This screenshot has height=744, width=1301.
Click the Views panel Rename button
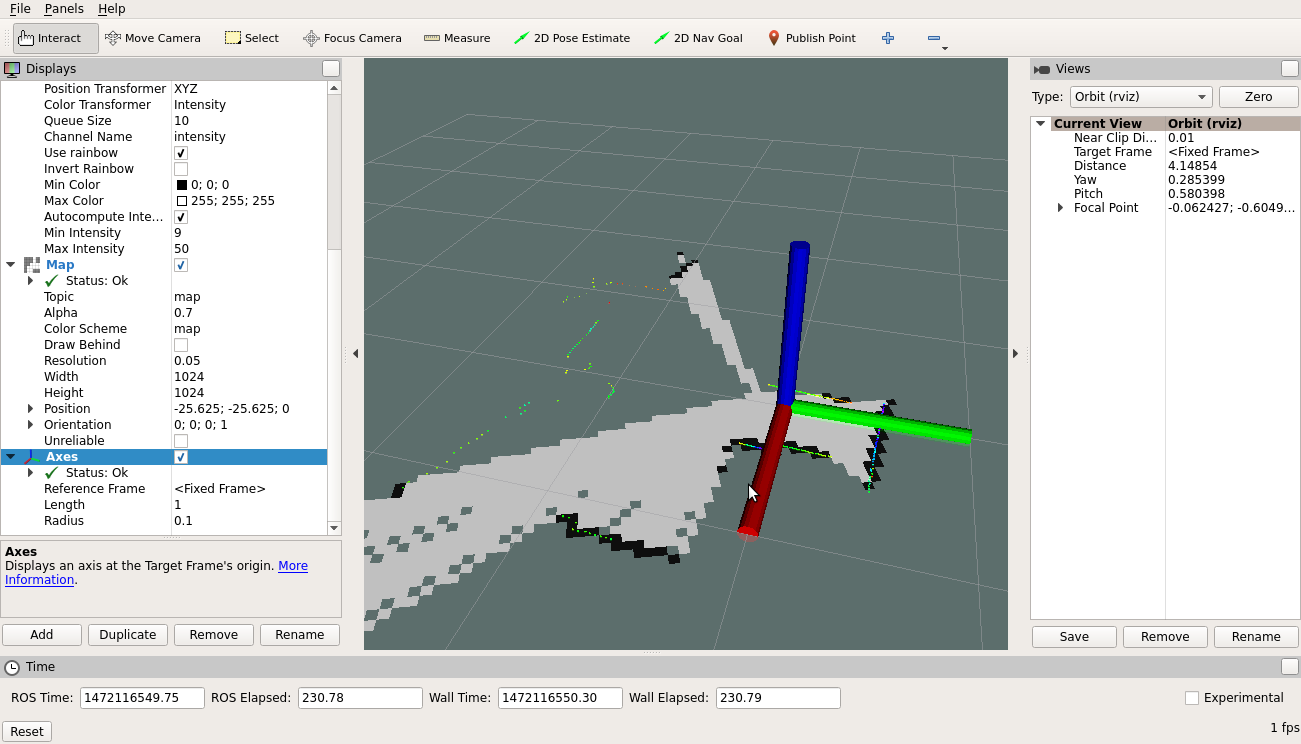(x=1256, y=637)
